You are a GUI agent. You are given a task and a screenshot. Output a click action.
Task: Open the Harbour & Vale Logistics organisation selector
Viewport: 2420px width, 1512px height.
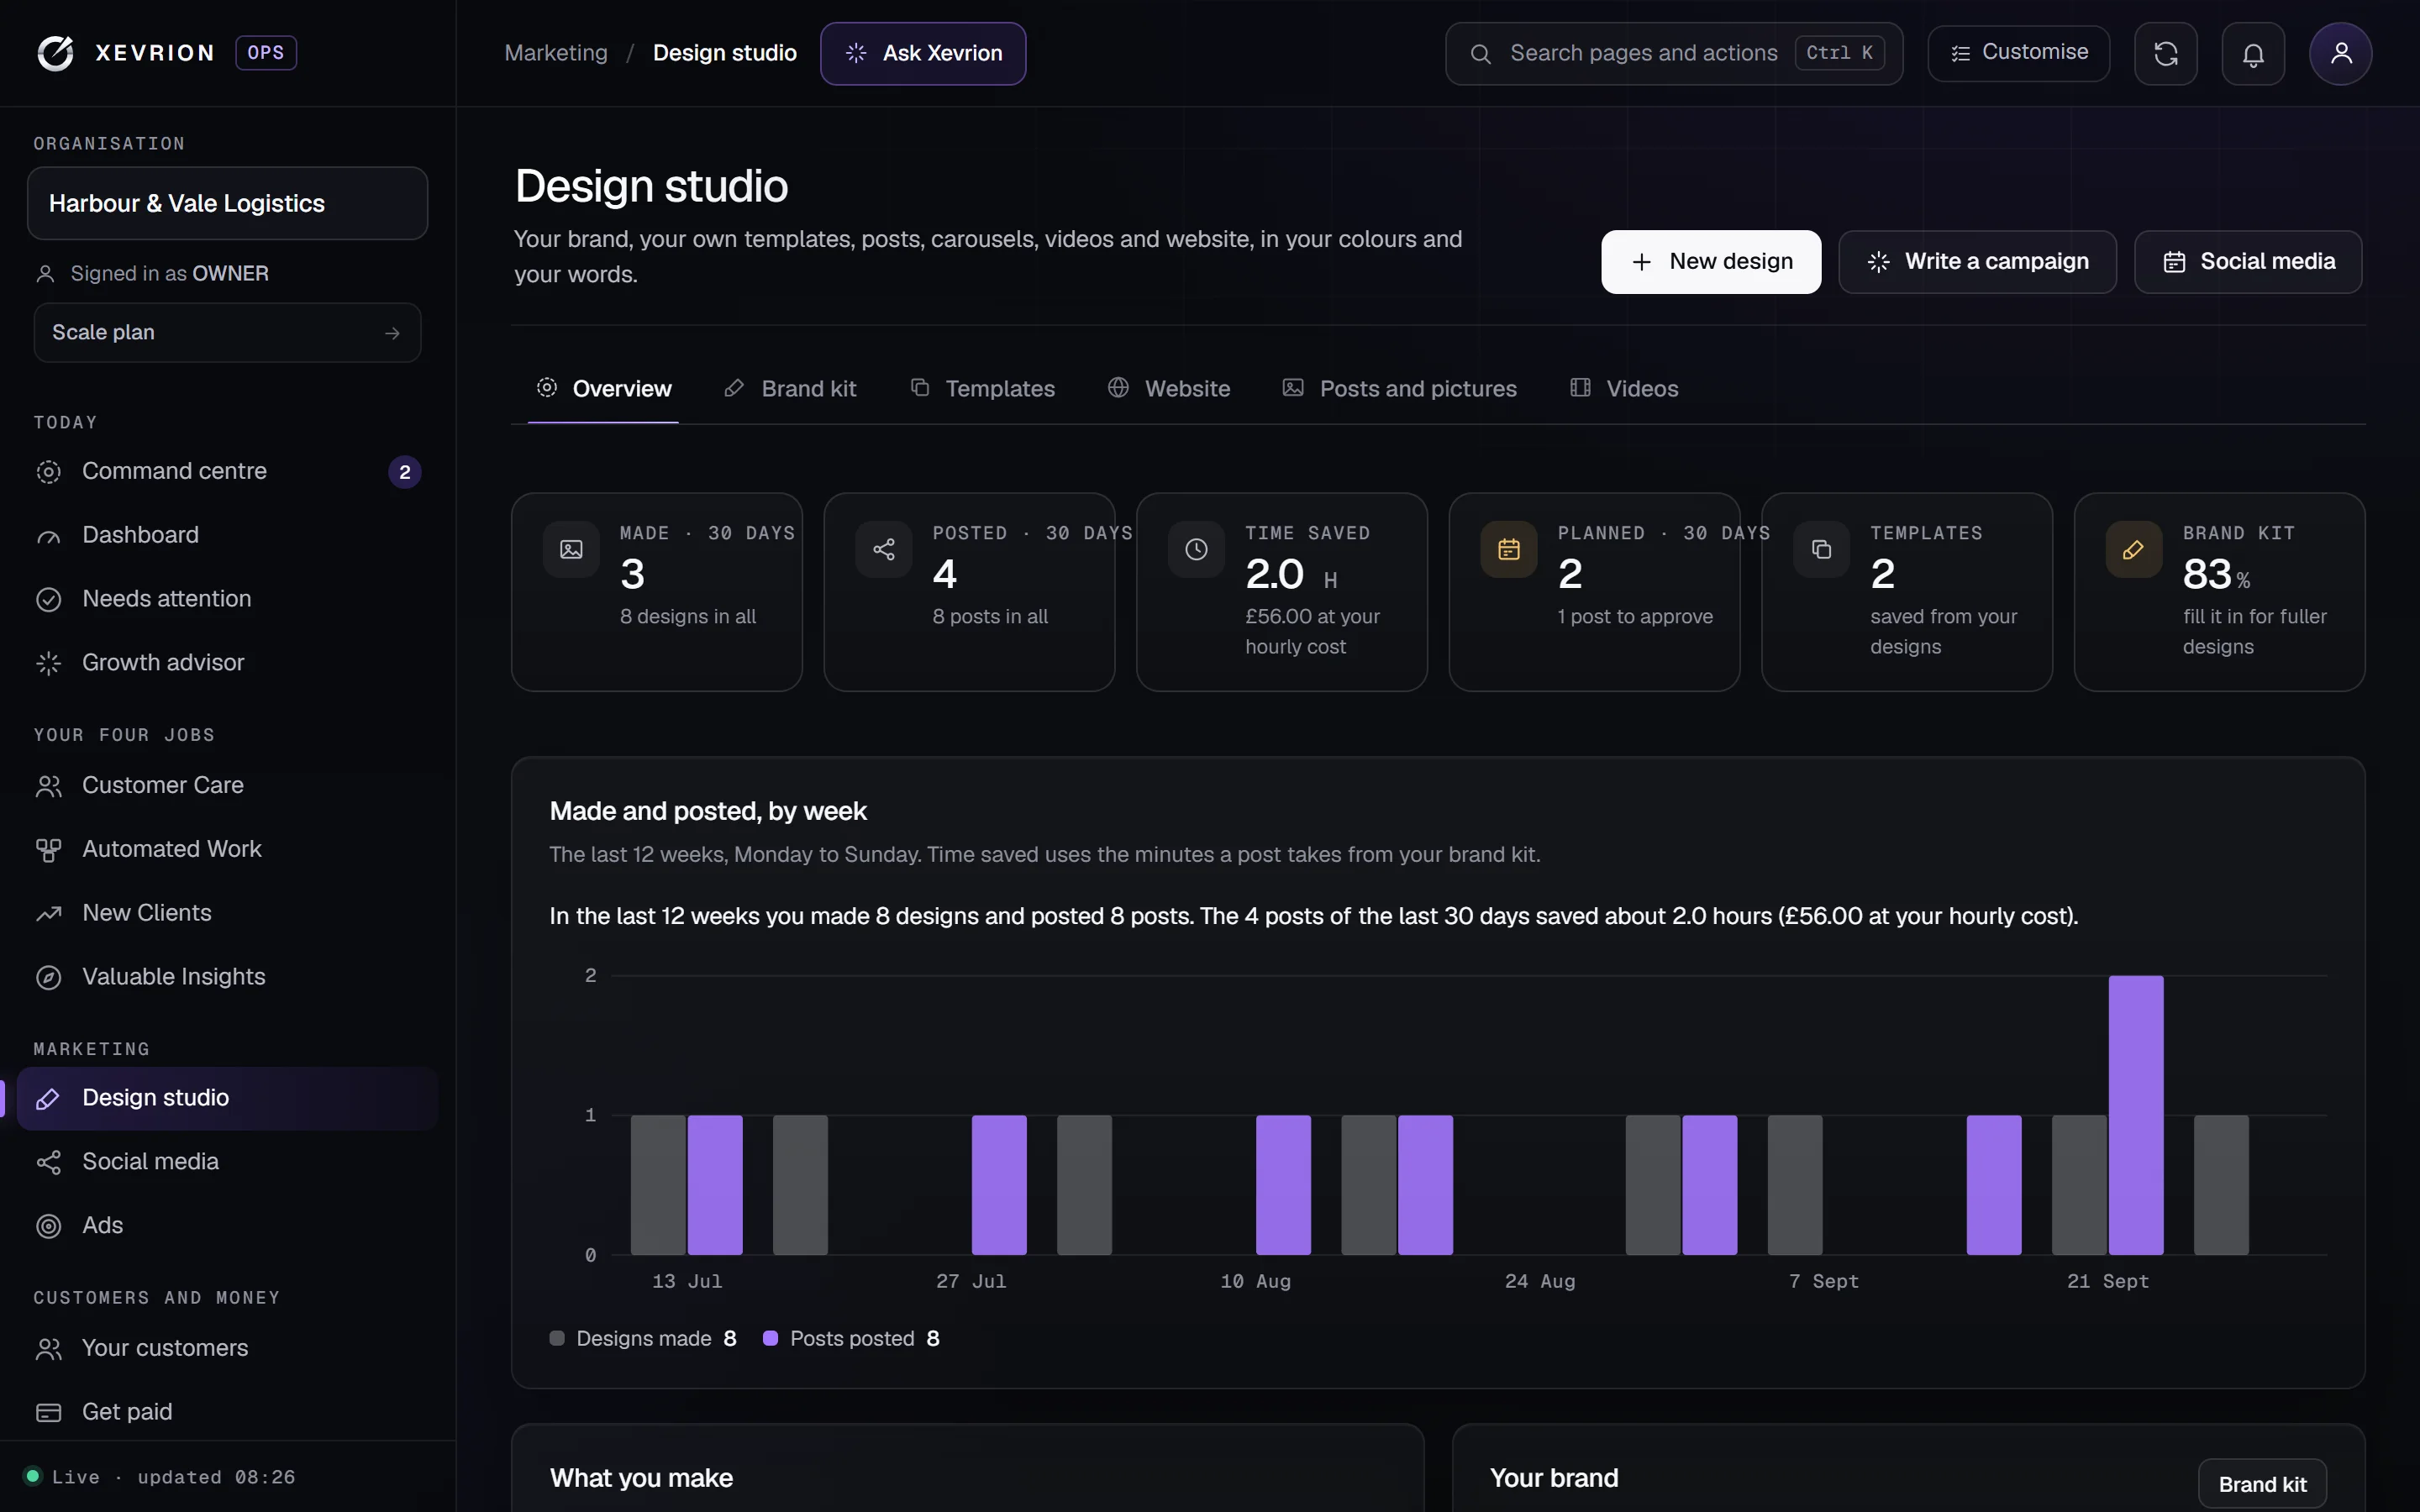coord(227,203)
